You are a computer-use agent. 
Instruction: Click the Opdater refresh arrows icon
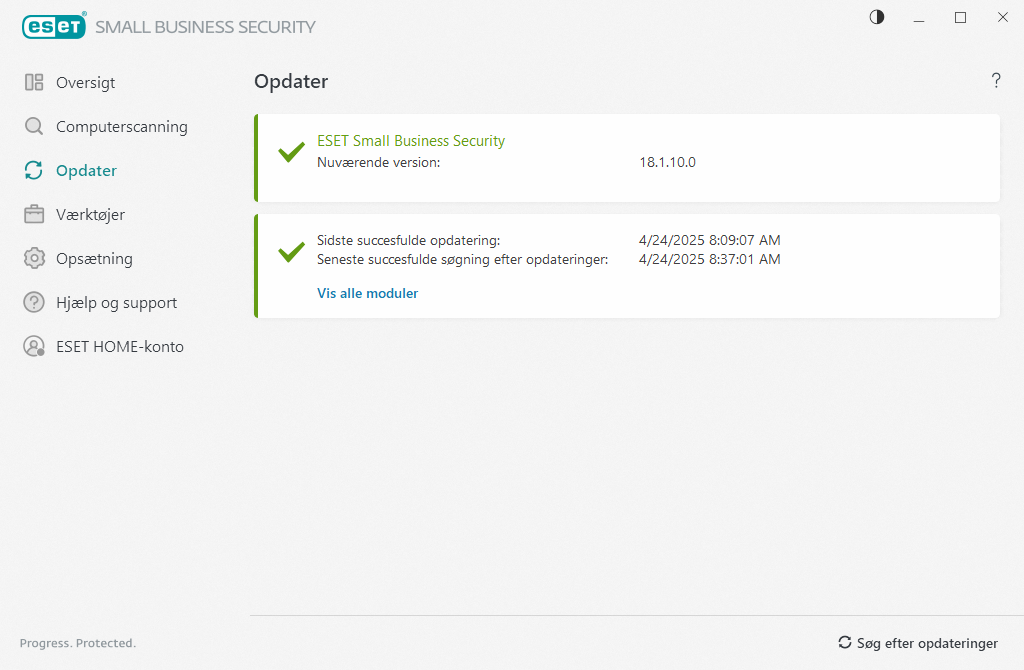click(34, 171)
